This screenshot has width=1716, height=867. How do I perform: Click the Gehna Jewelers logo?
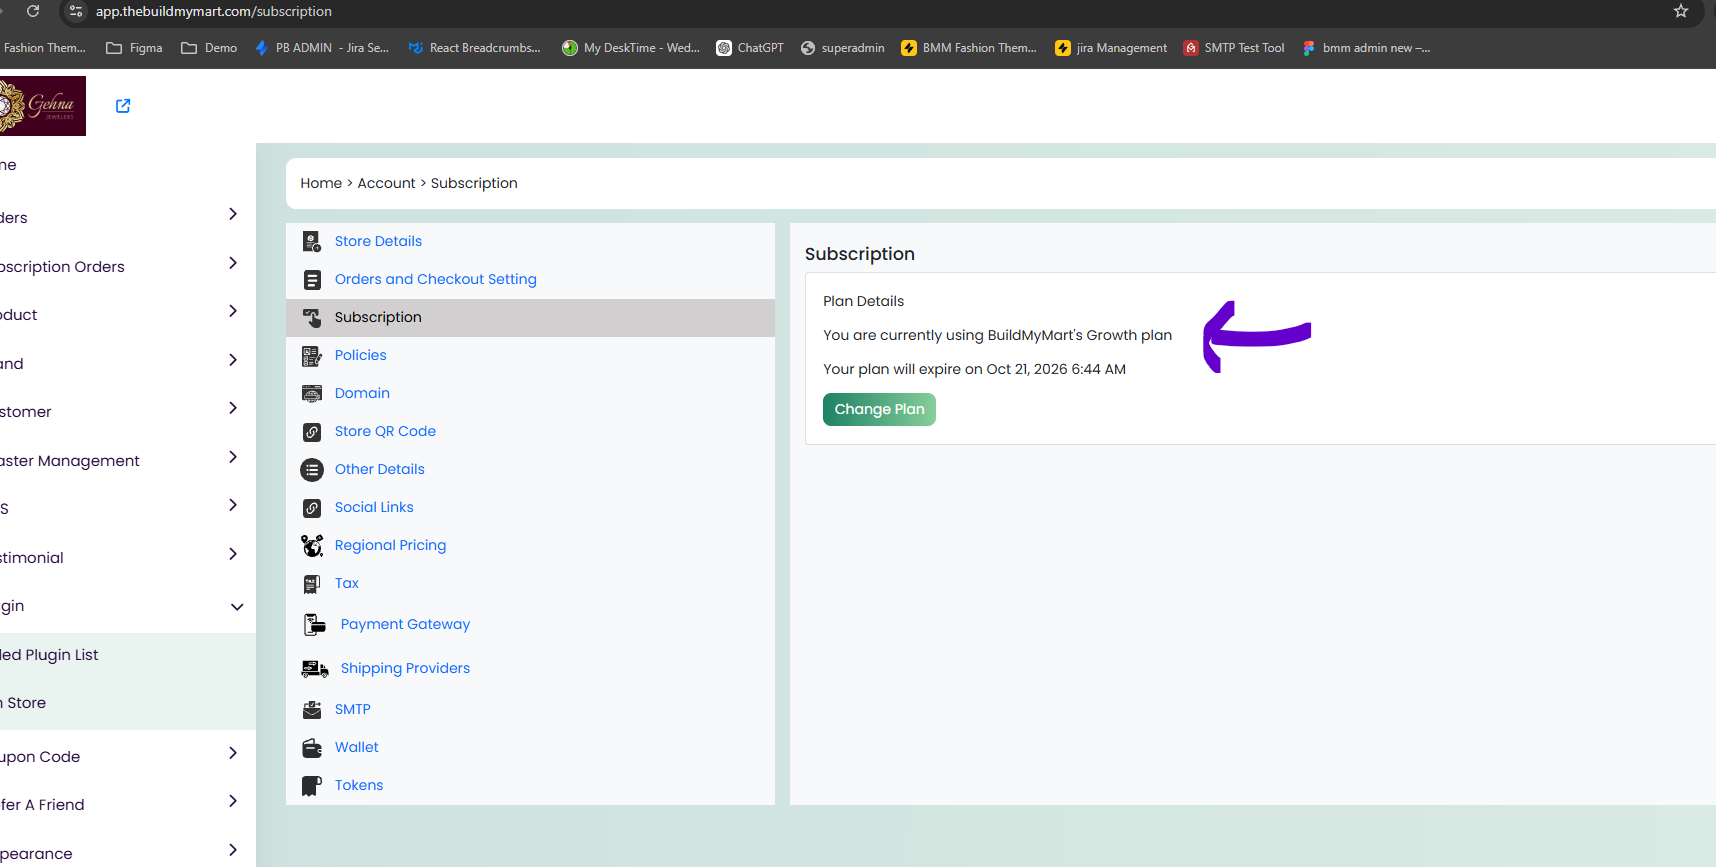(43, 106)
